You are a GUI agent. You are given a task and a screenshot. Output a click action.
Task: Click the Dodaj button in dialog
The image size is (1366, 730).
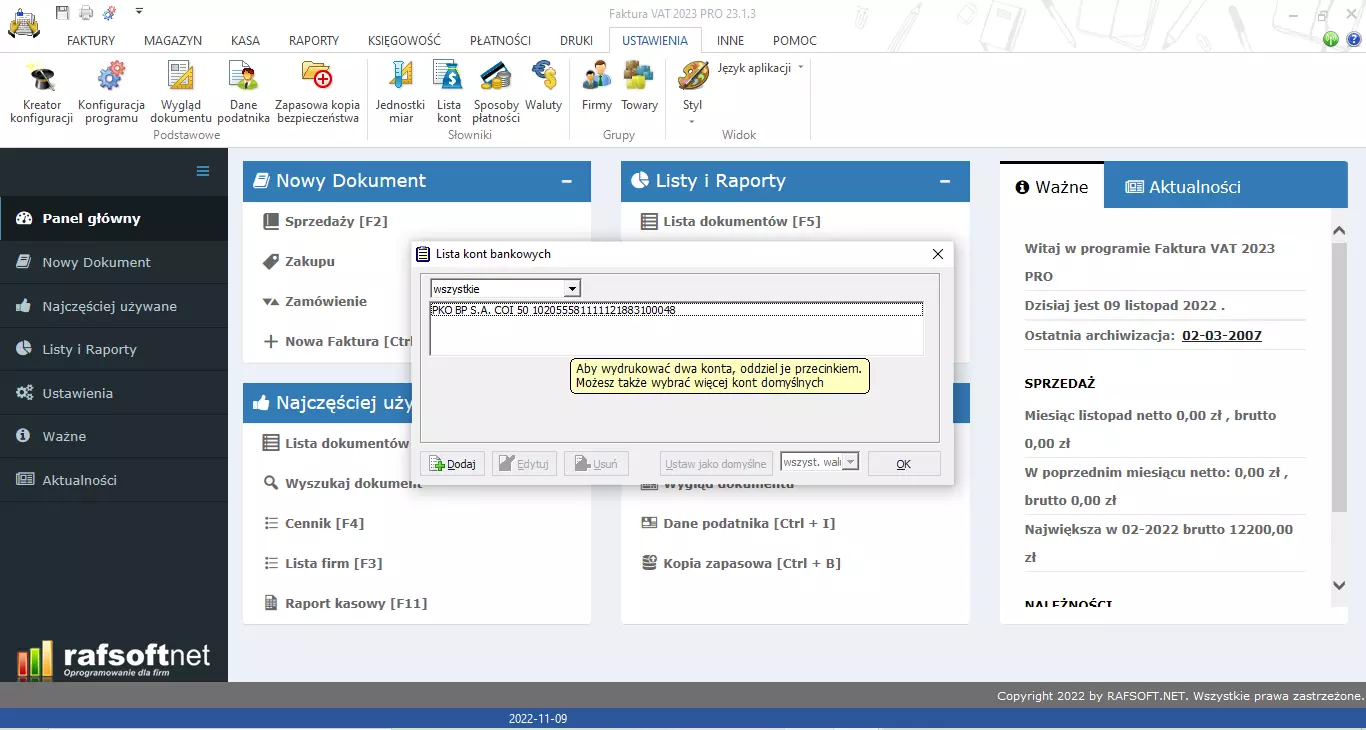453,464
